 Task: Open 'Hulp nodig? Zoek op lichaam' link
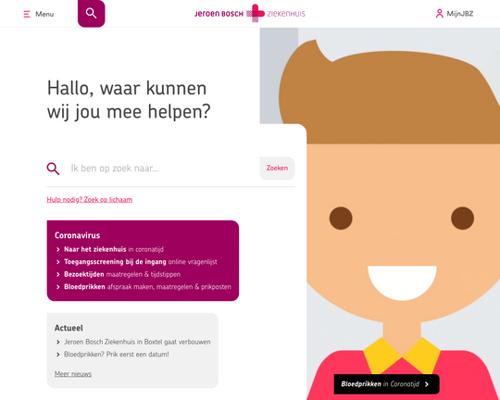pyautogui.click(x=89, y=200)
